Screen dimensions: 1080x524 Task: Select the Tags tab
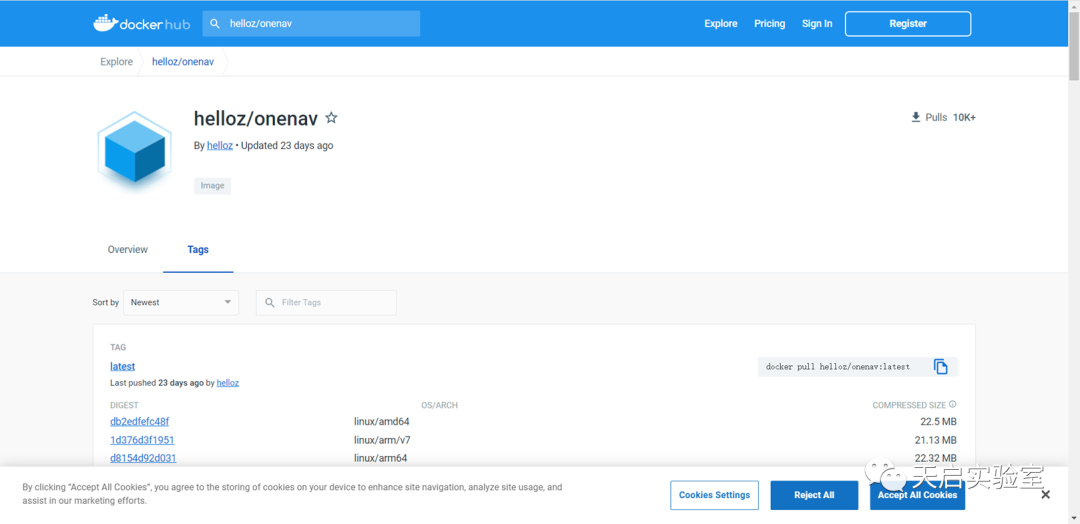click(198, 249)
